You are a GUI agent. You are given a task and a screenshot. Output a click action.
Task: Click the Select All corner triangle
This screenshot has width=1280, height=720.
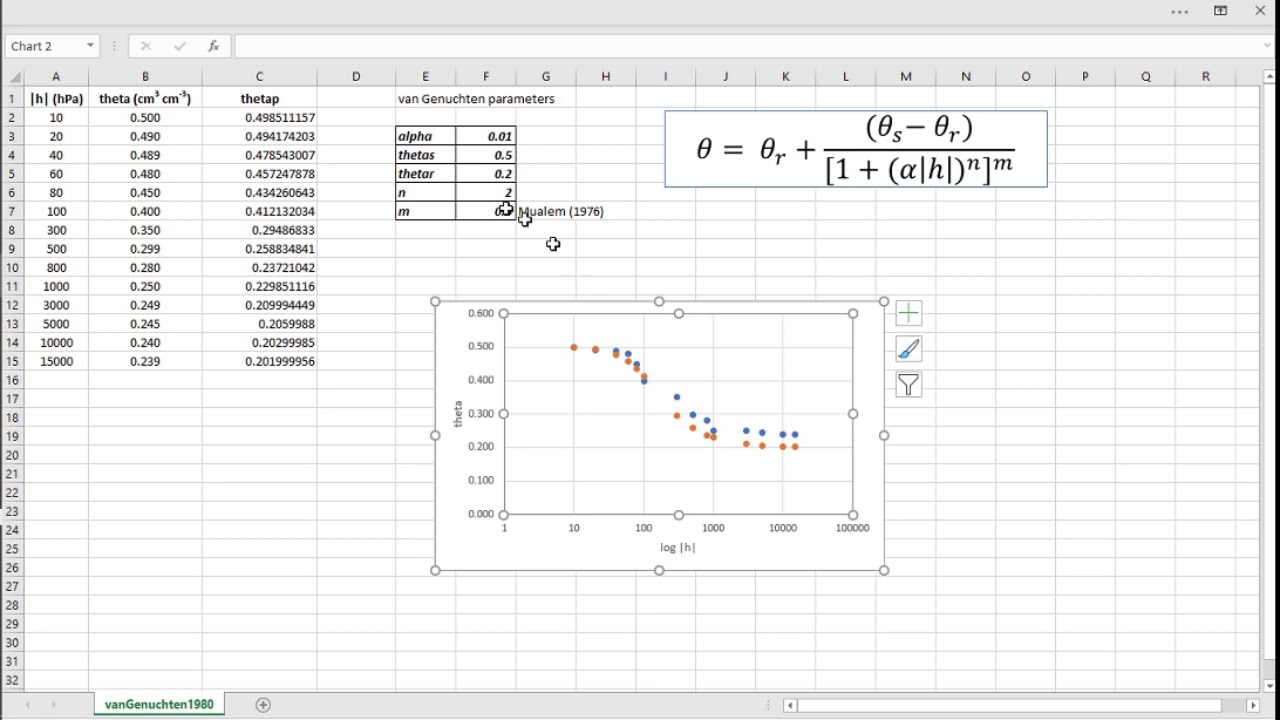[x=14, y=76]
